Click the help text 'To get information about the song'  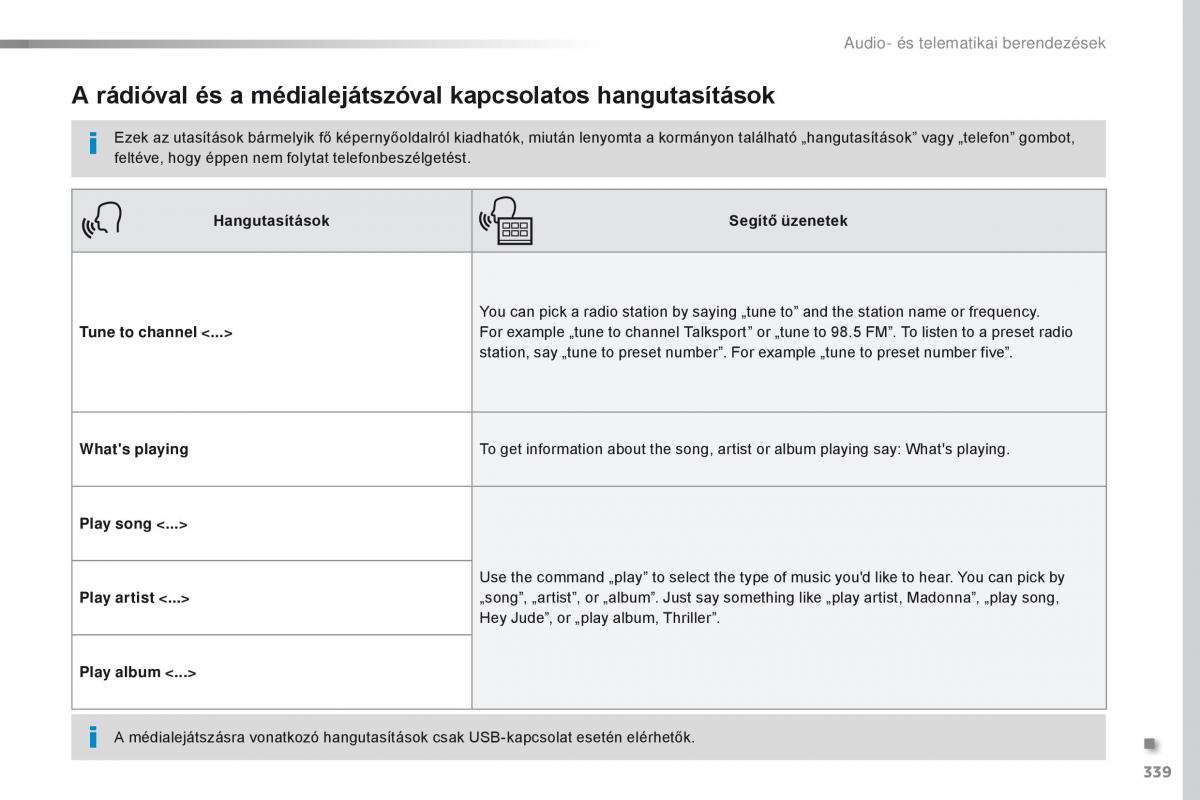point(745,449)
